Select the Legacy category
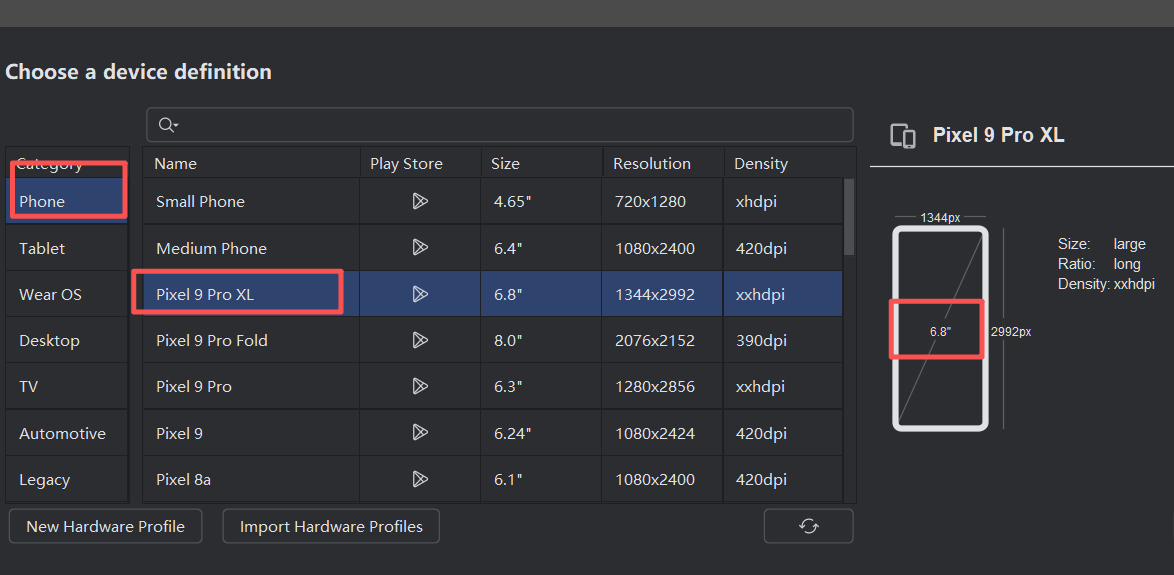1174x575 pixels. pyautogui.click(x=67, y=480)
